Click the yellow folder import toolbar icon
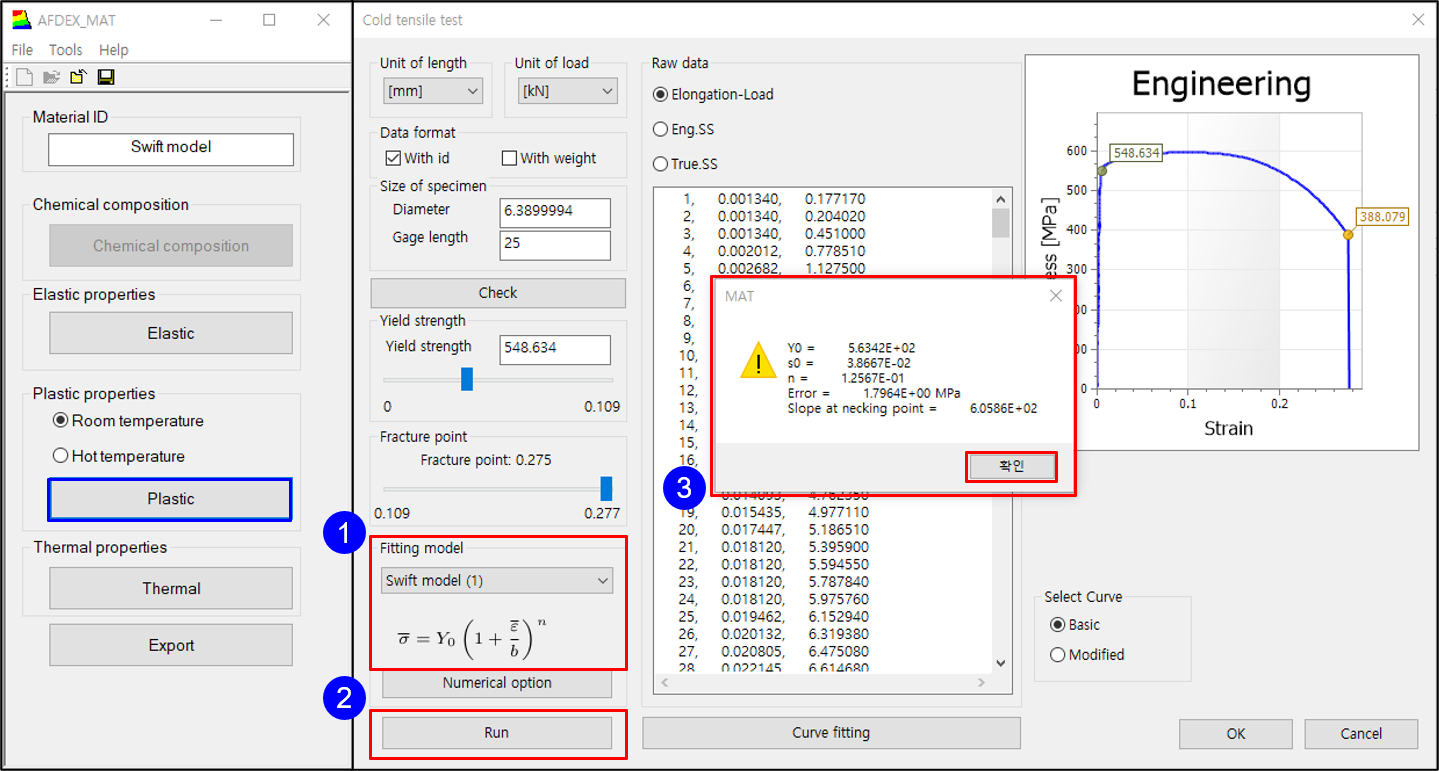Viewport: 1439px width, 771px height. (x=78, y=77)
